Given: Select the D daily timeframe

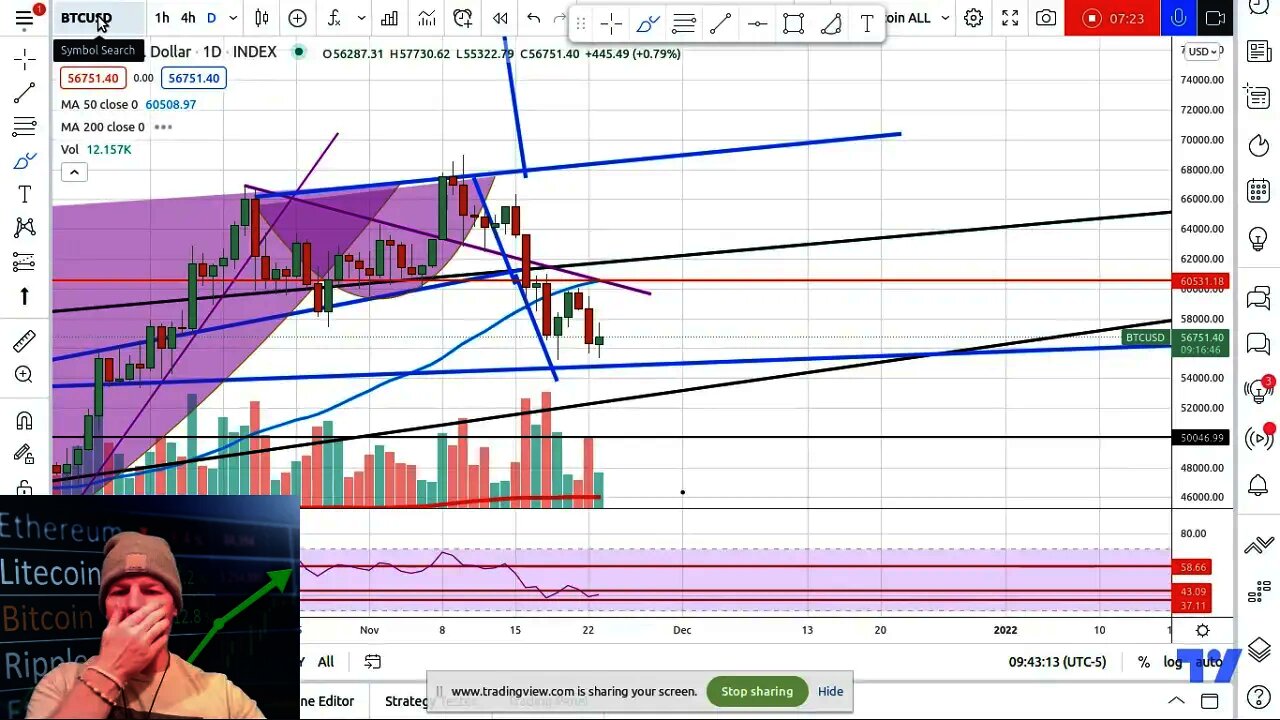Looking at the screenshot, I should [211, 18].
